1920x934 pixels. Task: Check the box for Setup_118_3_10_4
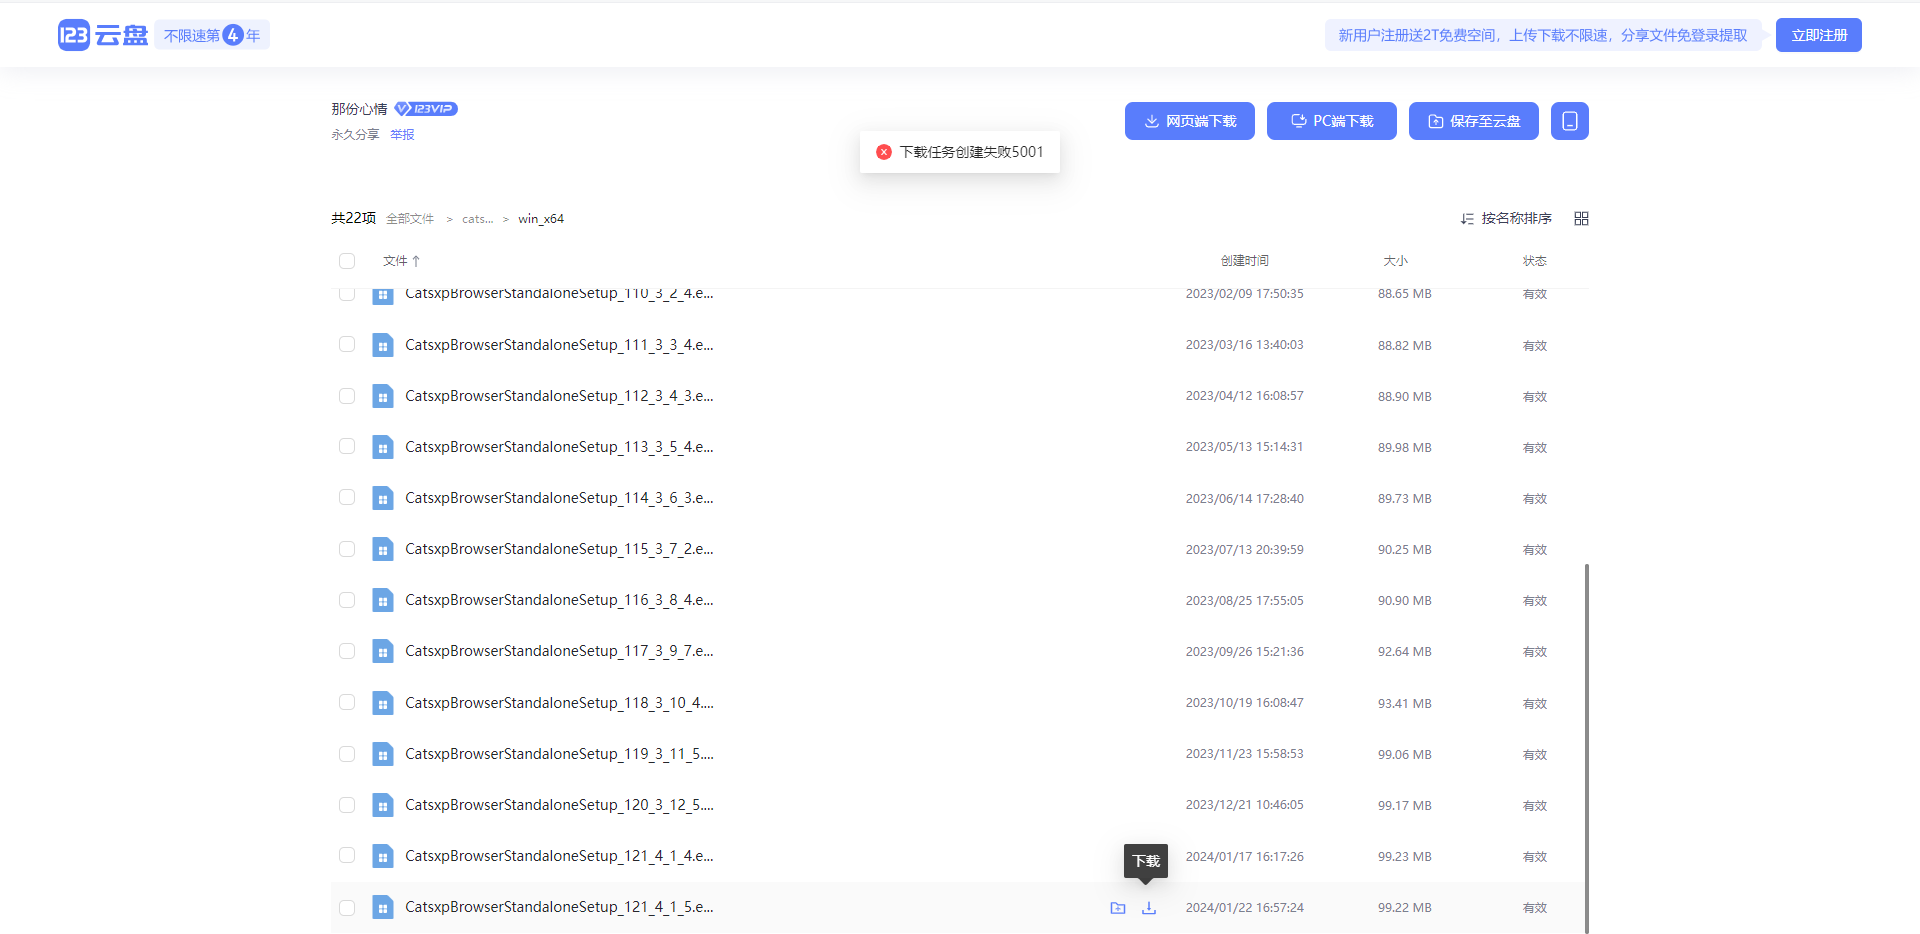click(347, 702)
